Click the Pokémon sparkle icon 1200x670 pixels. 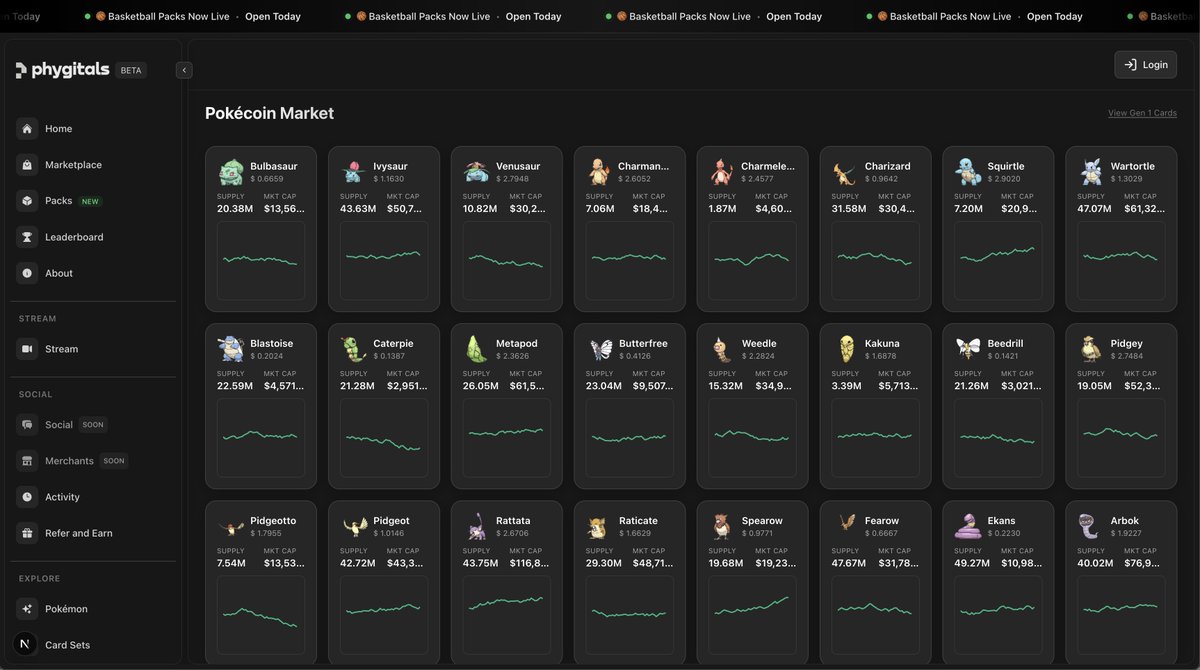click(x=27, y=609)
